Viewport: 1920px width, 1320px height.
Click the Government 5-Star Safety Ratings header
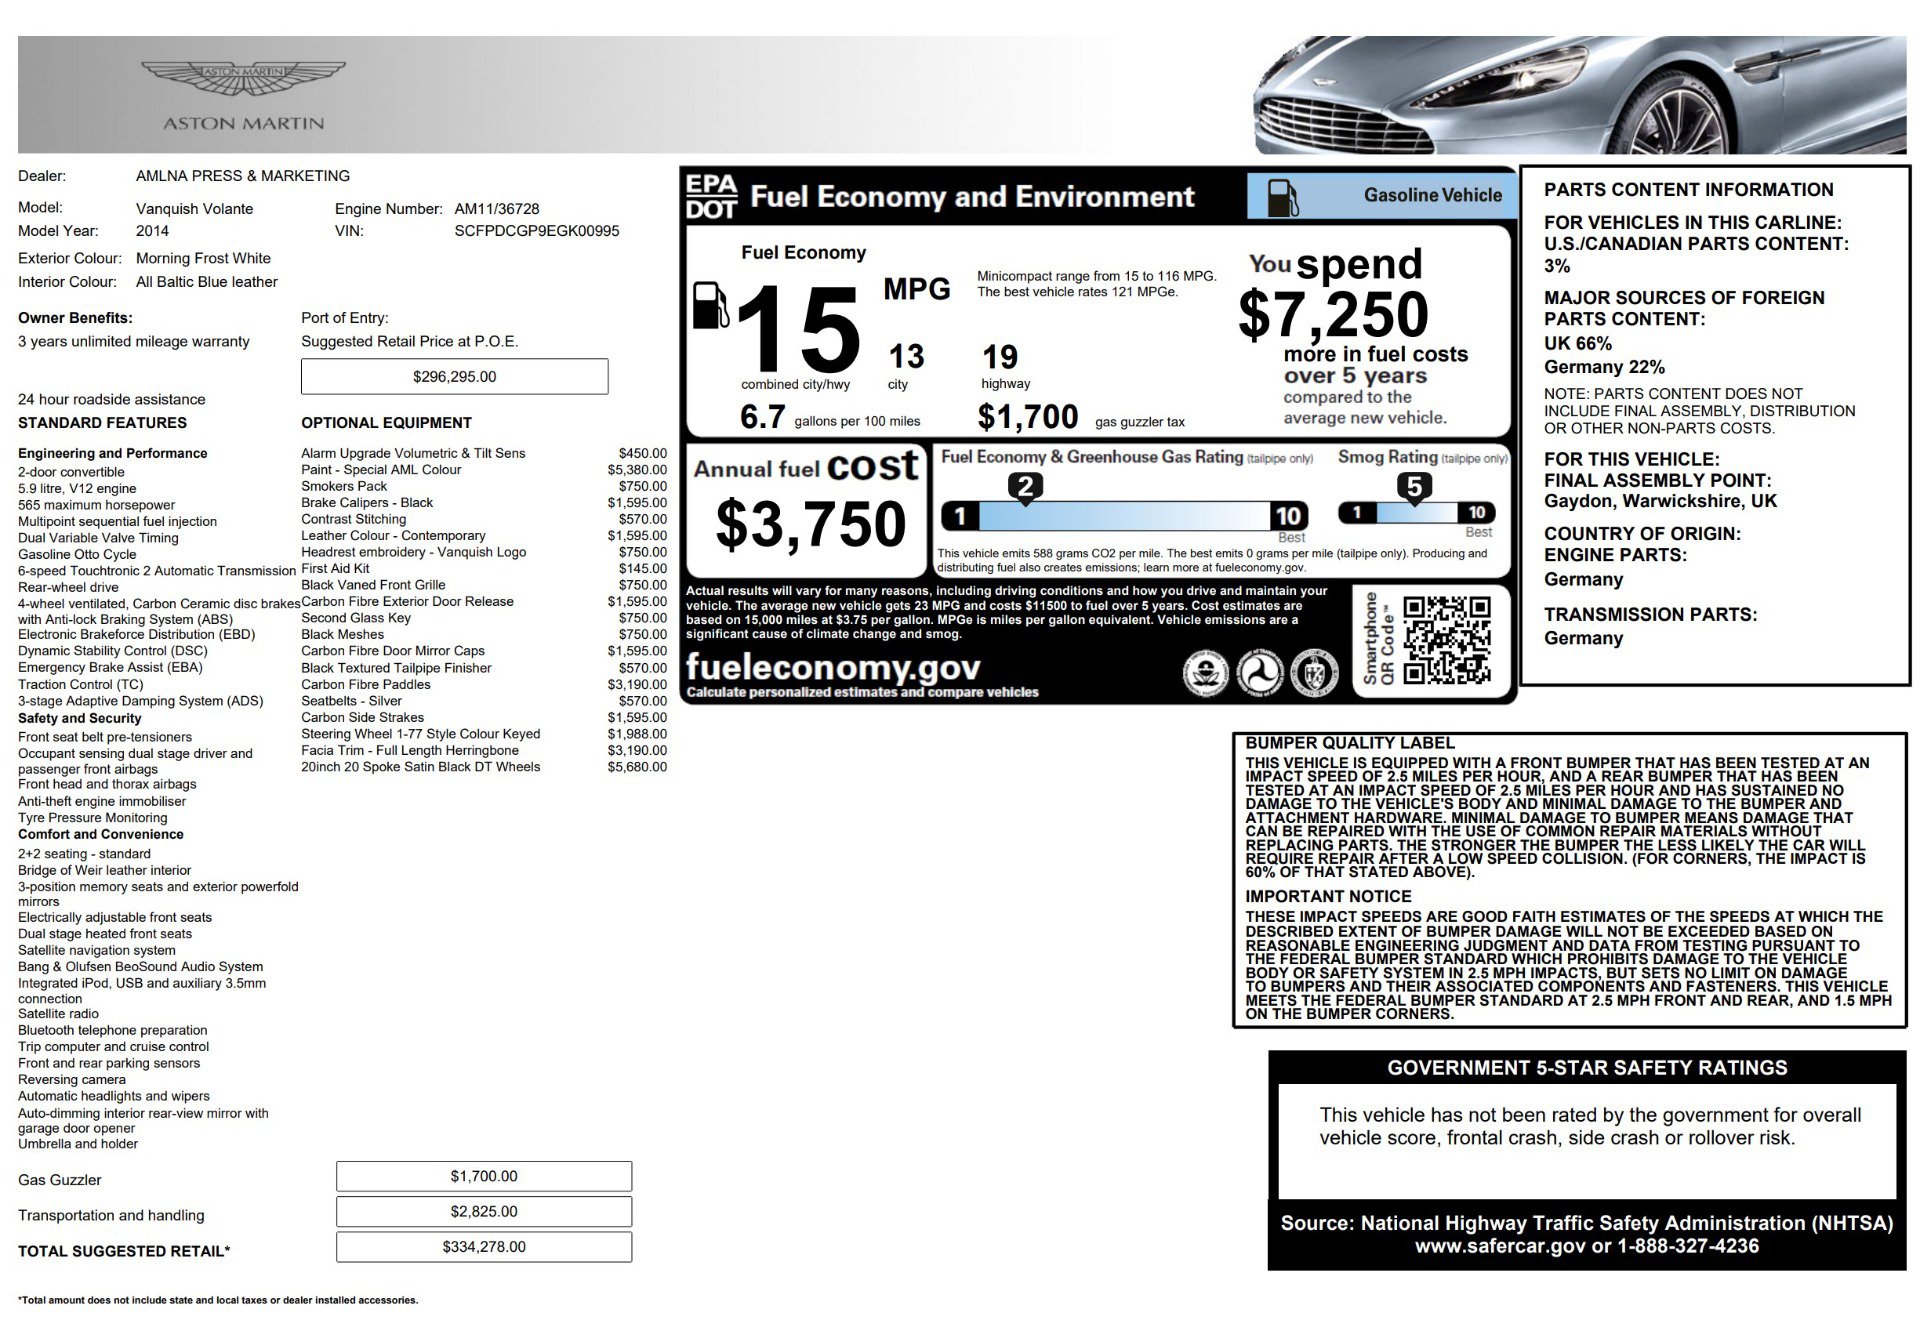(x=1586, y=1067)
